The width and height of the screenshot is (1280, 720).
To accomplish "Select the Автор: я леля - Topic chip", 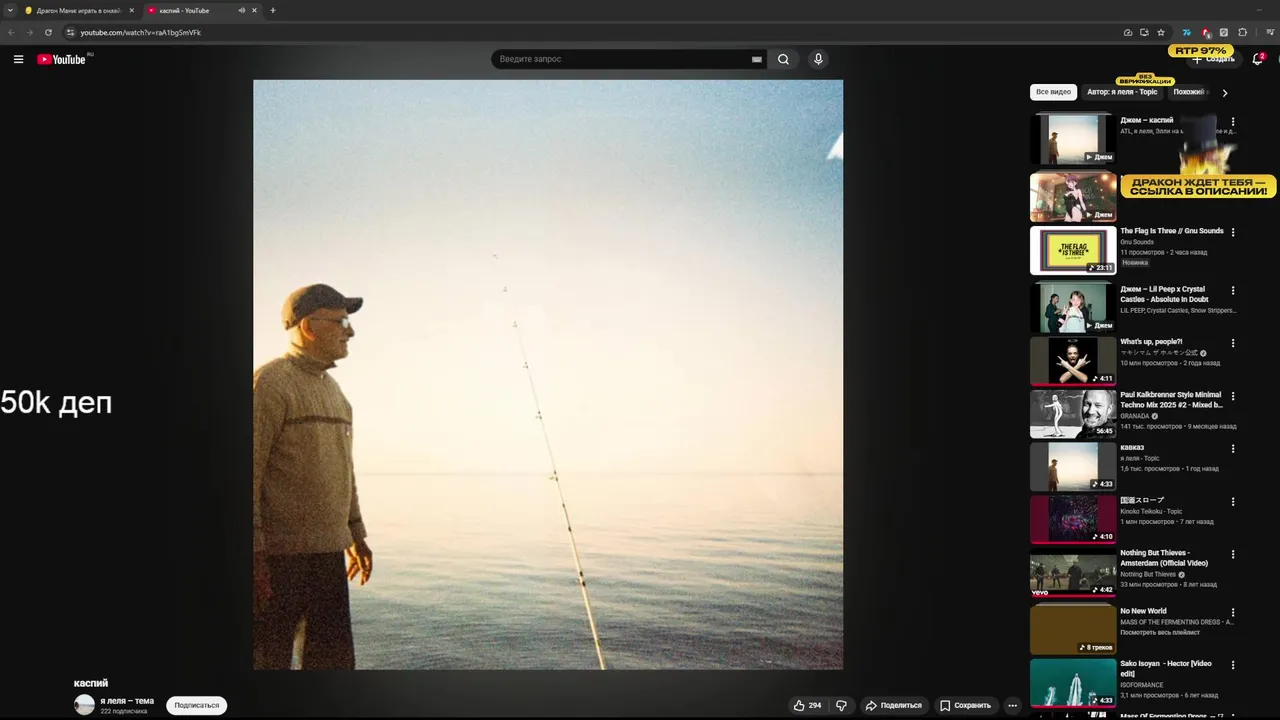I will click(1122, 92).
